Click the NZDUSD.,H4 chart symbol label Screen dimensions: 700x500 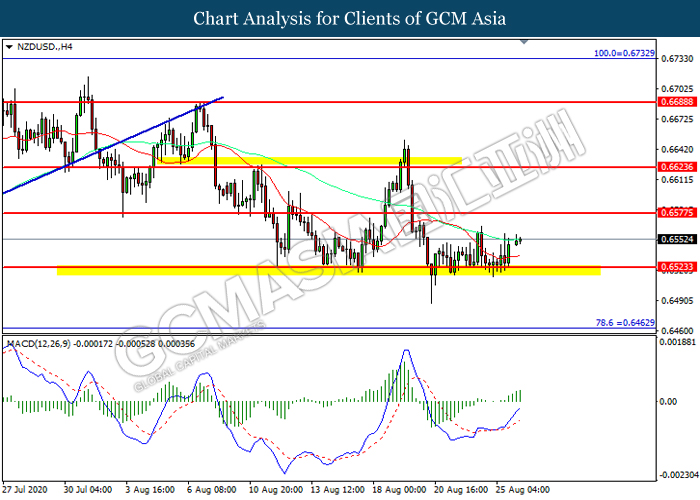tap(43, 46)
